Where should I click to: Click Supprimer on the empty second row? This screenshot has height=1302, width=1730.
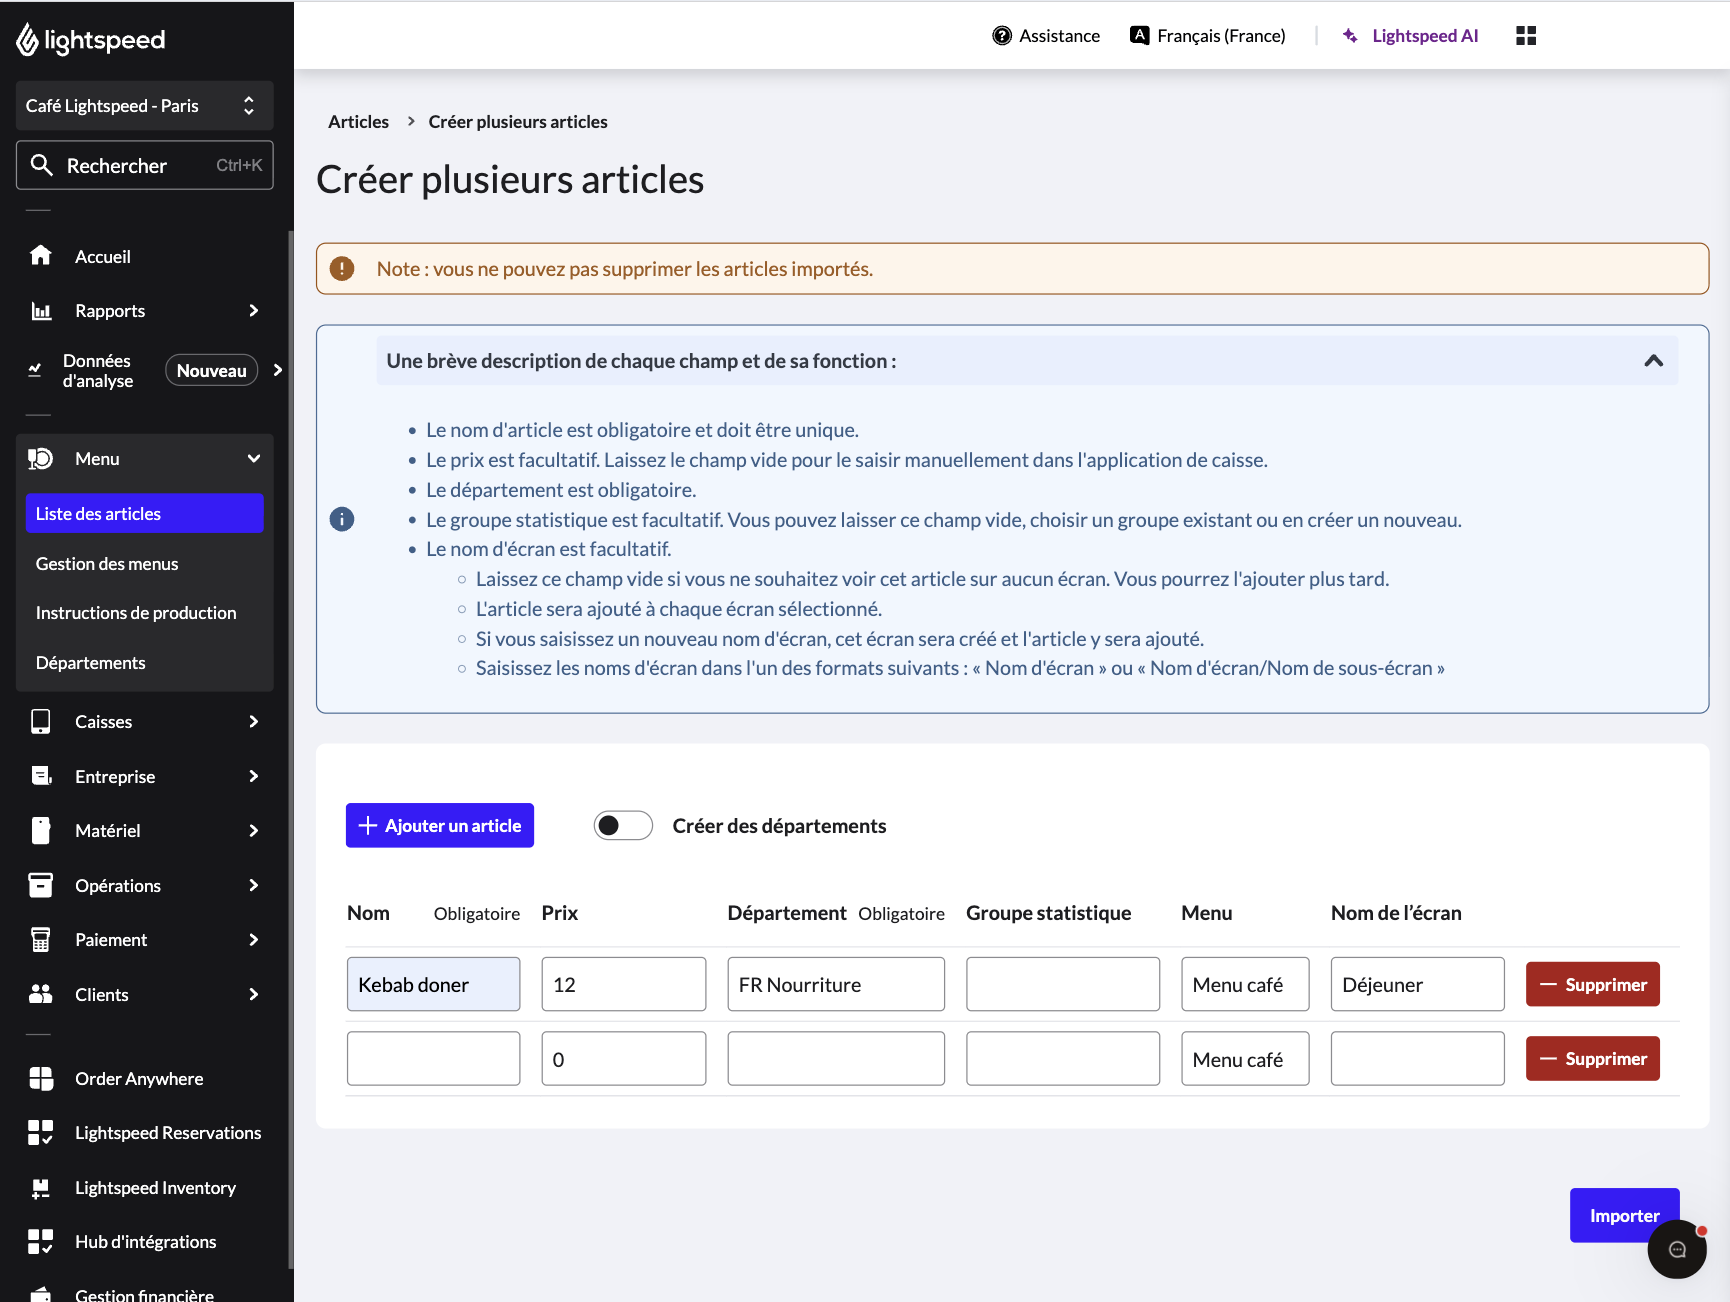click(1593, 1058)
